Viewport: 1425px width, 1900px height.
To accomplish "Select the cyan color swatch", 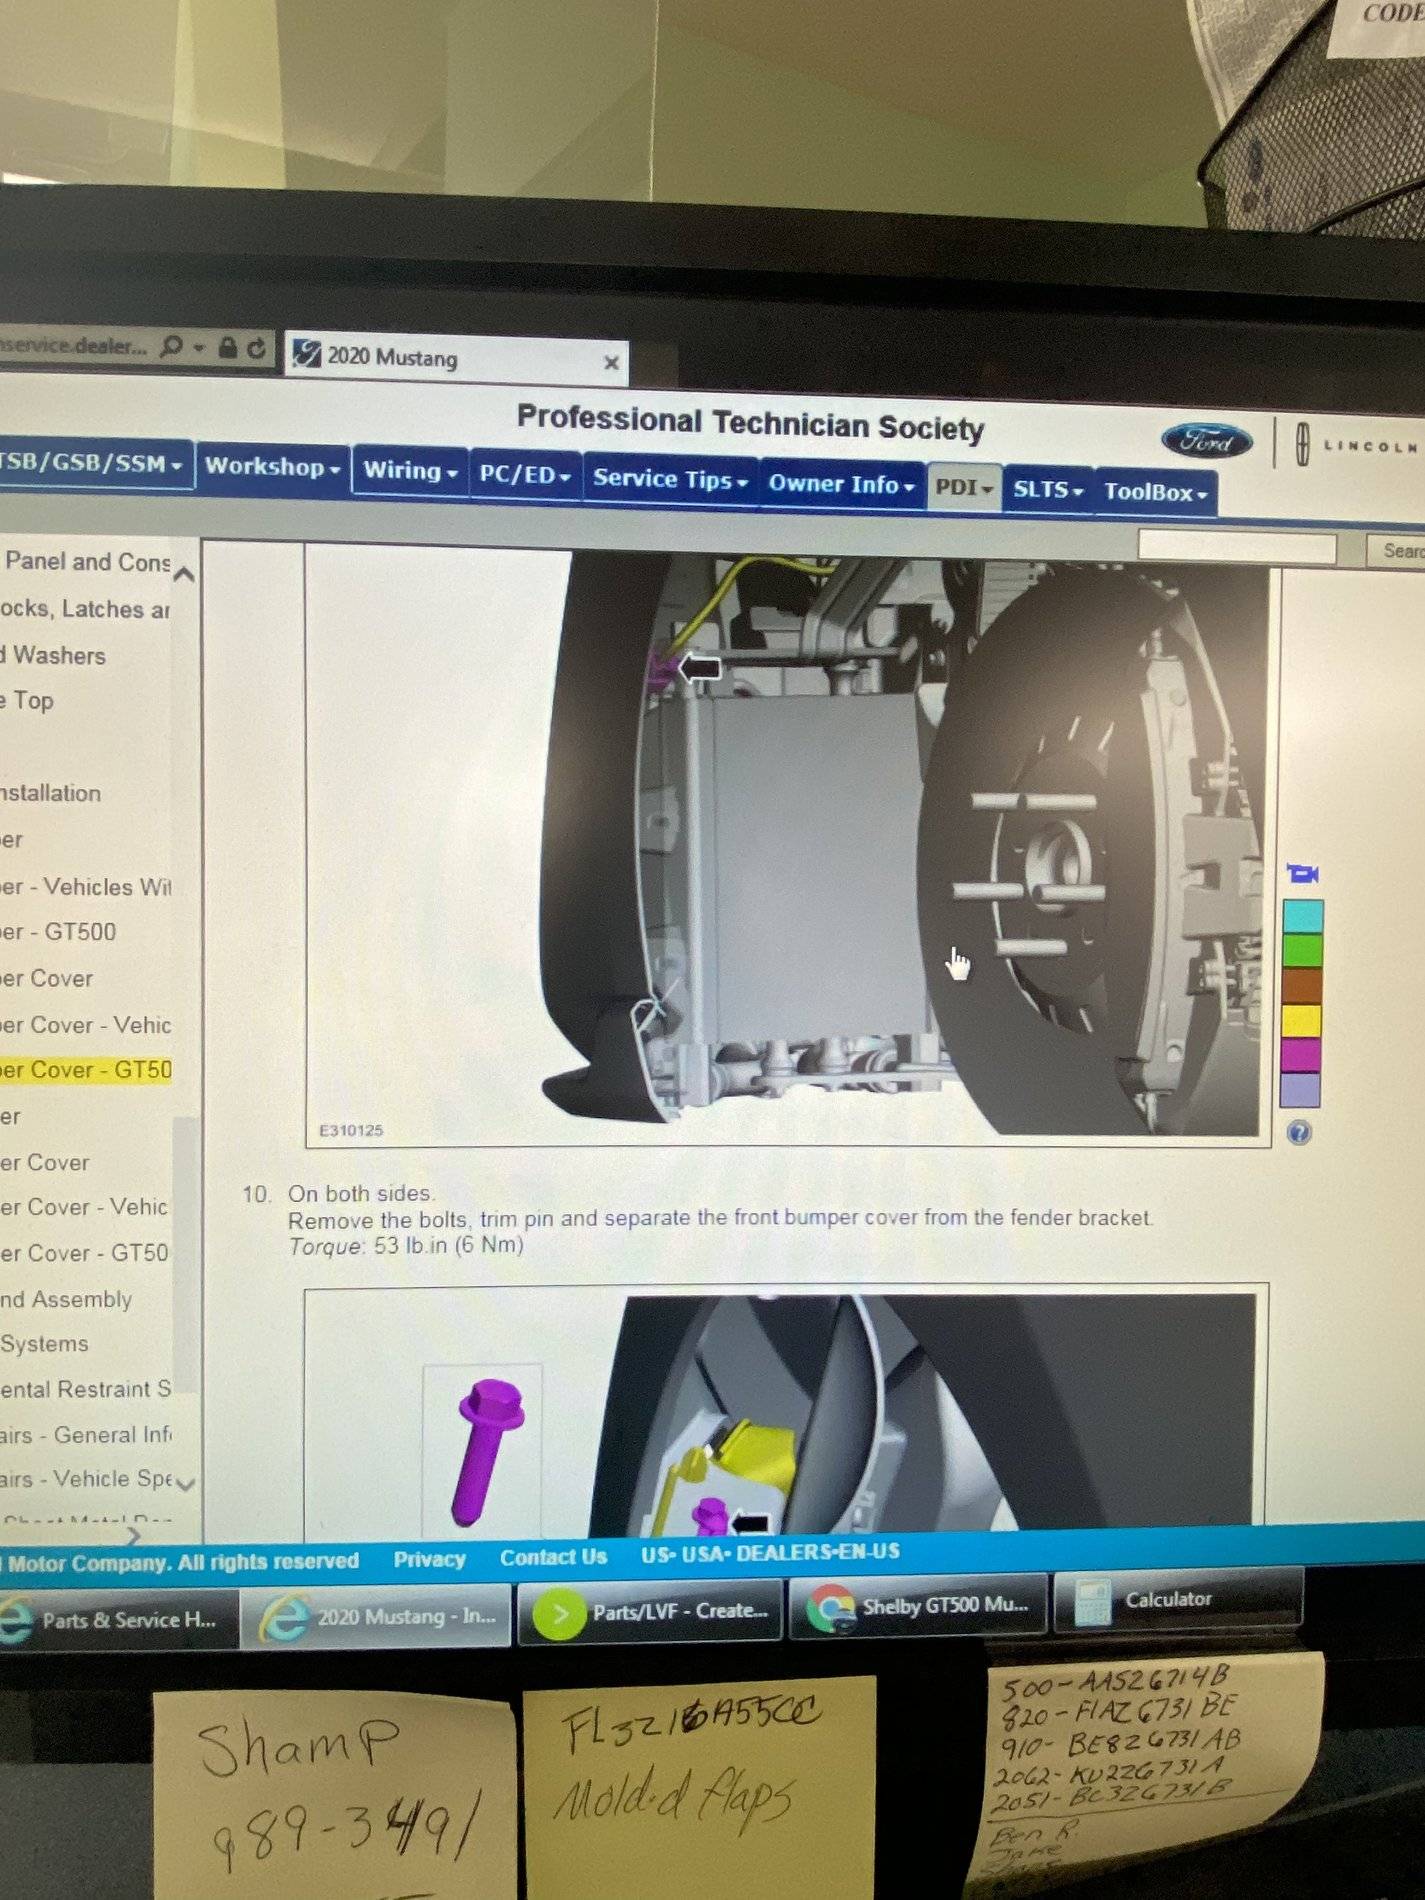I will point(1302,915).
